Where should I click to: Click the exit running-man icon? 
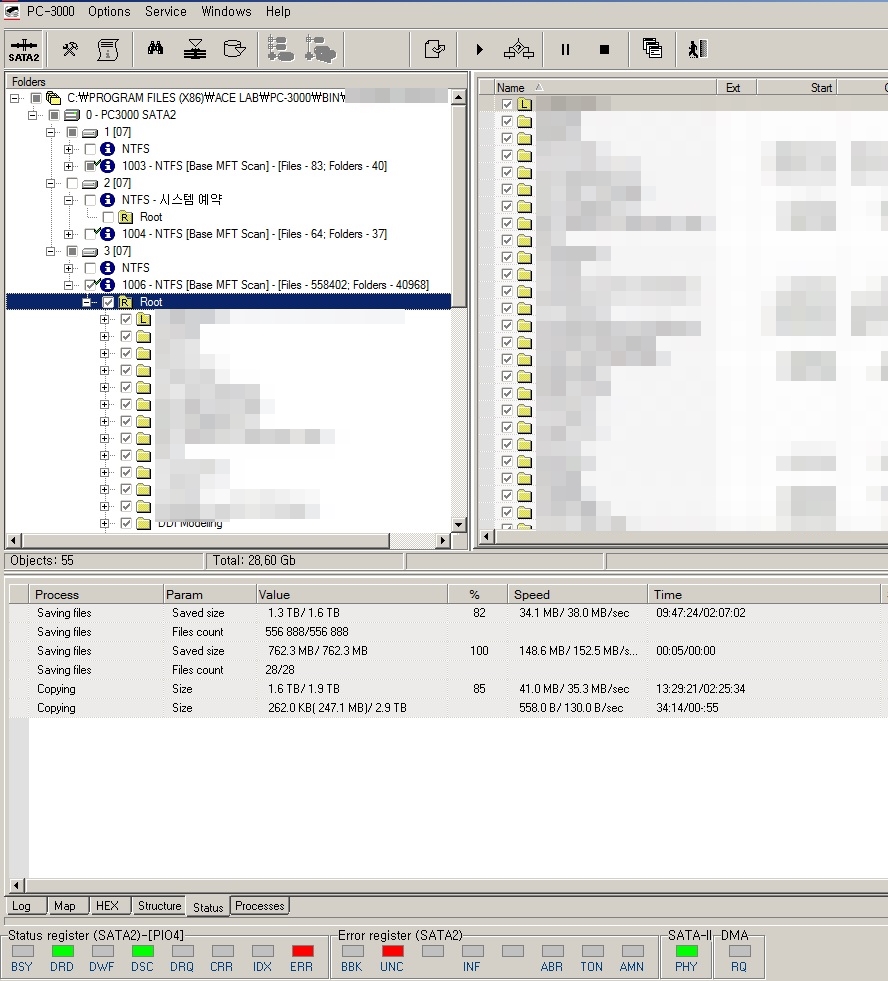click(698, 49)
